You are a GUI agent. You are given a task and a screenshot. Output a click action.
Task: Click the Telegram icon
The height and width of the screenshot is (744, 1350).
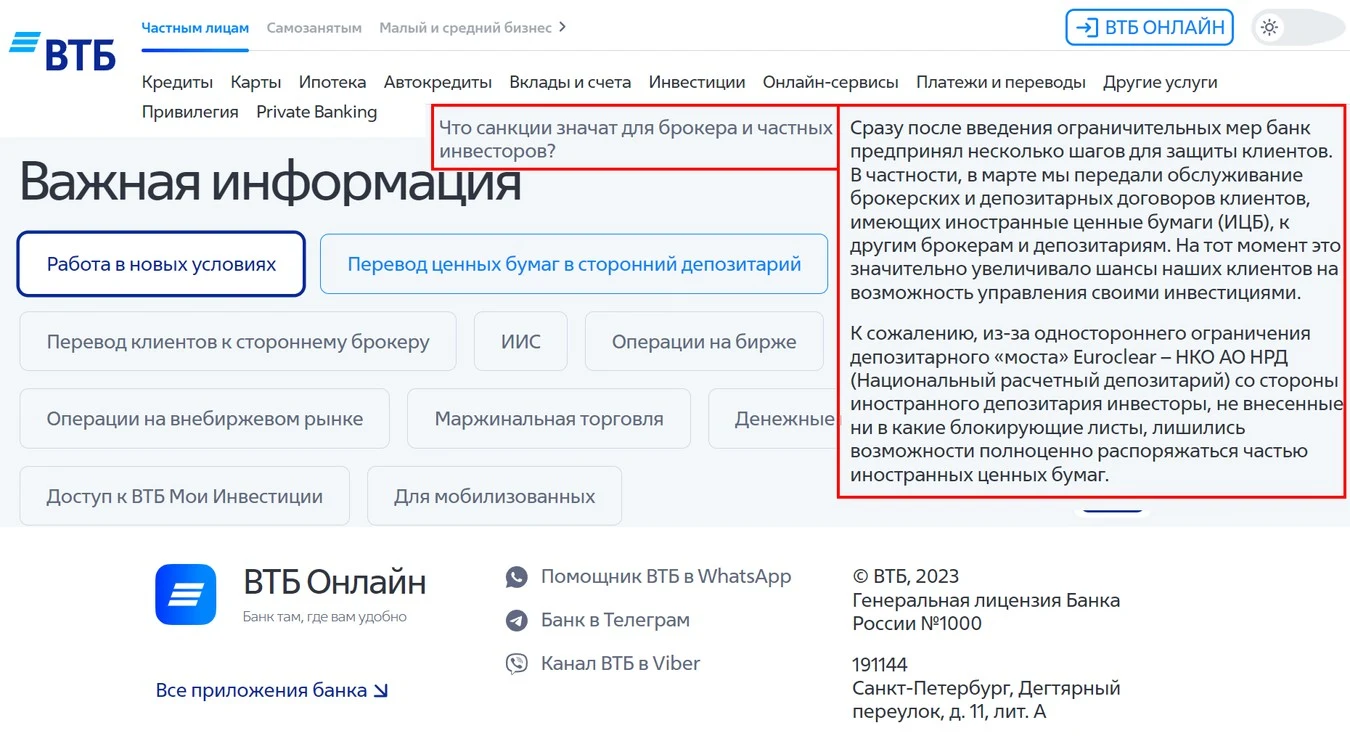pyautogui.click(x=516, y=620)
